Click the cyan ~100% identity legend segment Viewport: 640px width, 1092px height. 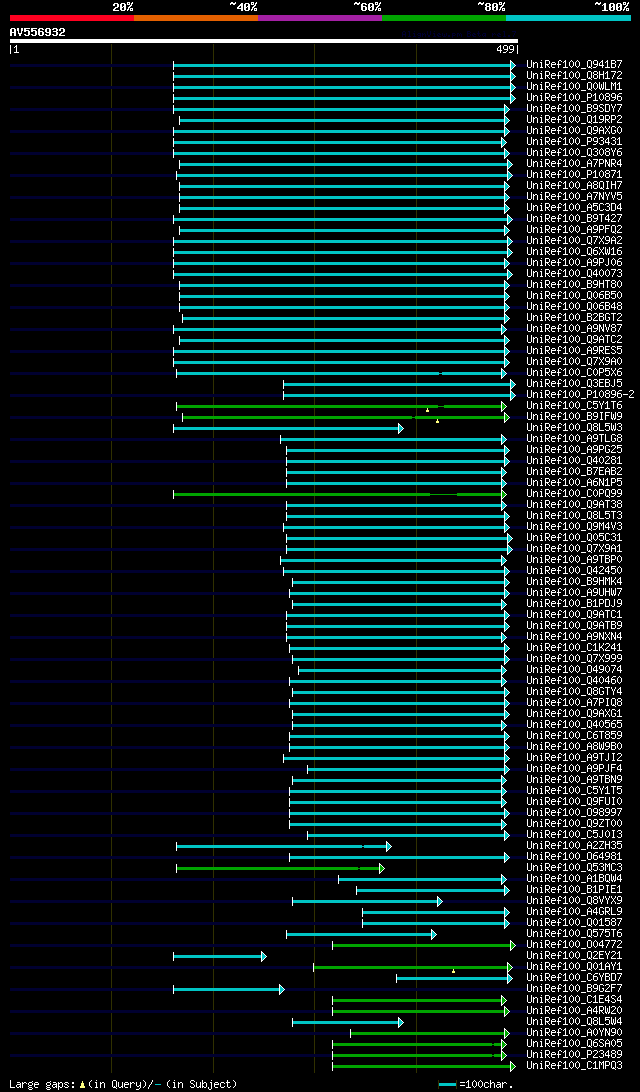click(568, 17)
